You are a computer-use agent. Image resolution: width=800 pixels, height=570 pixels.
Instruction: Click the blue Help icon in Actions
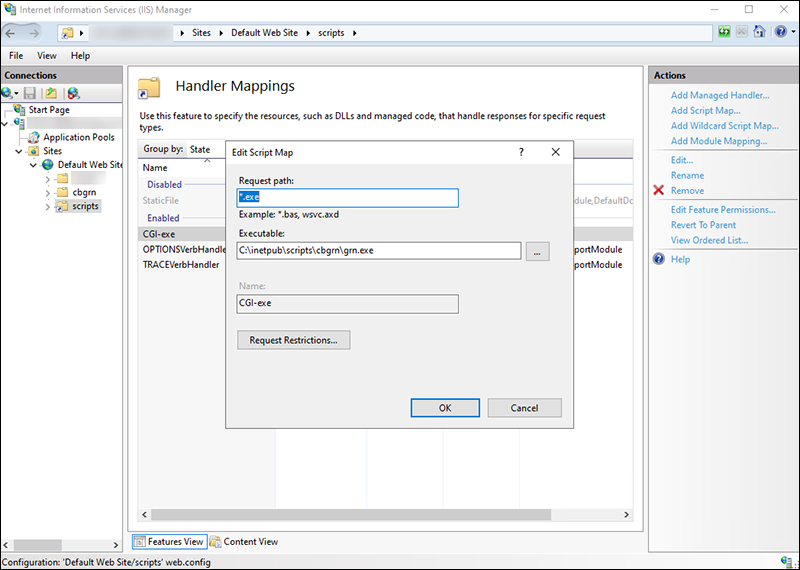pyautogui.click(x=659, y=259)
